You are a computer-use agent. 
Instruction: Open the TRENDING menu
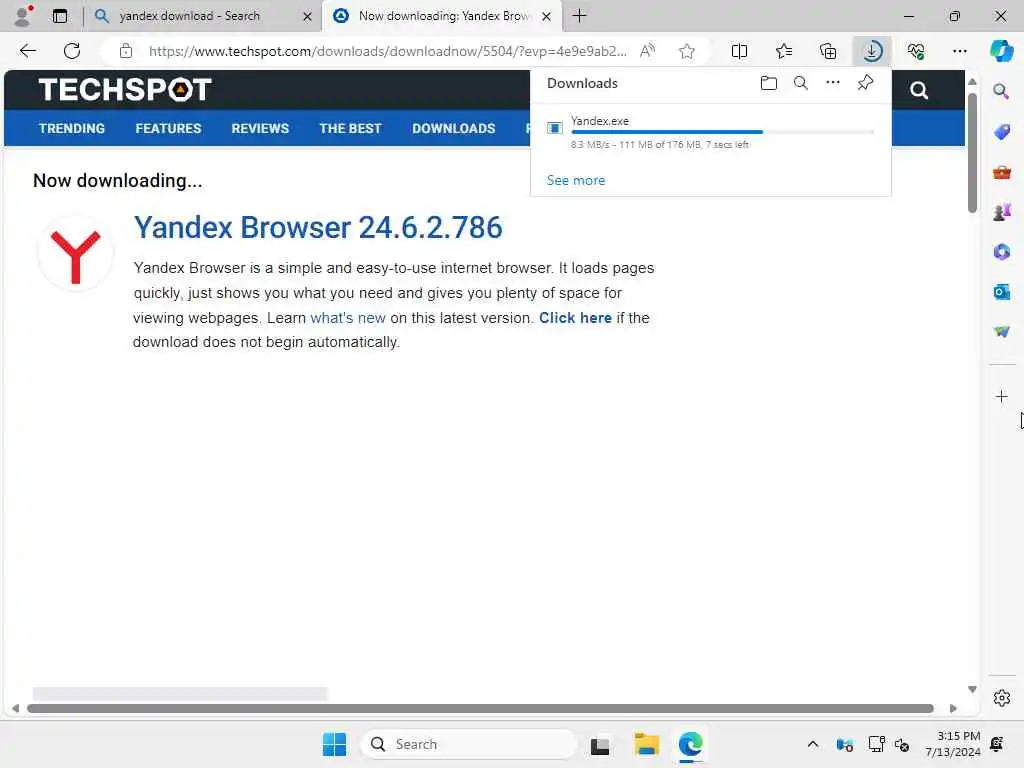pyautogui.click(x=72, y=129)
